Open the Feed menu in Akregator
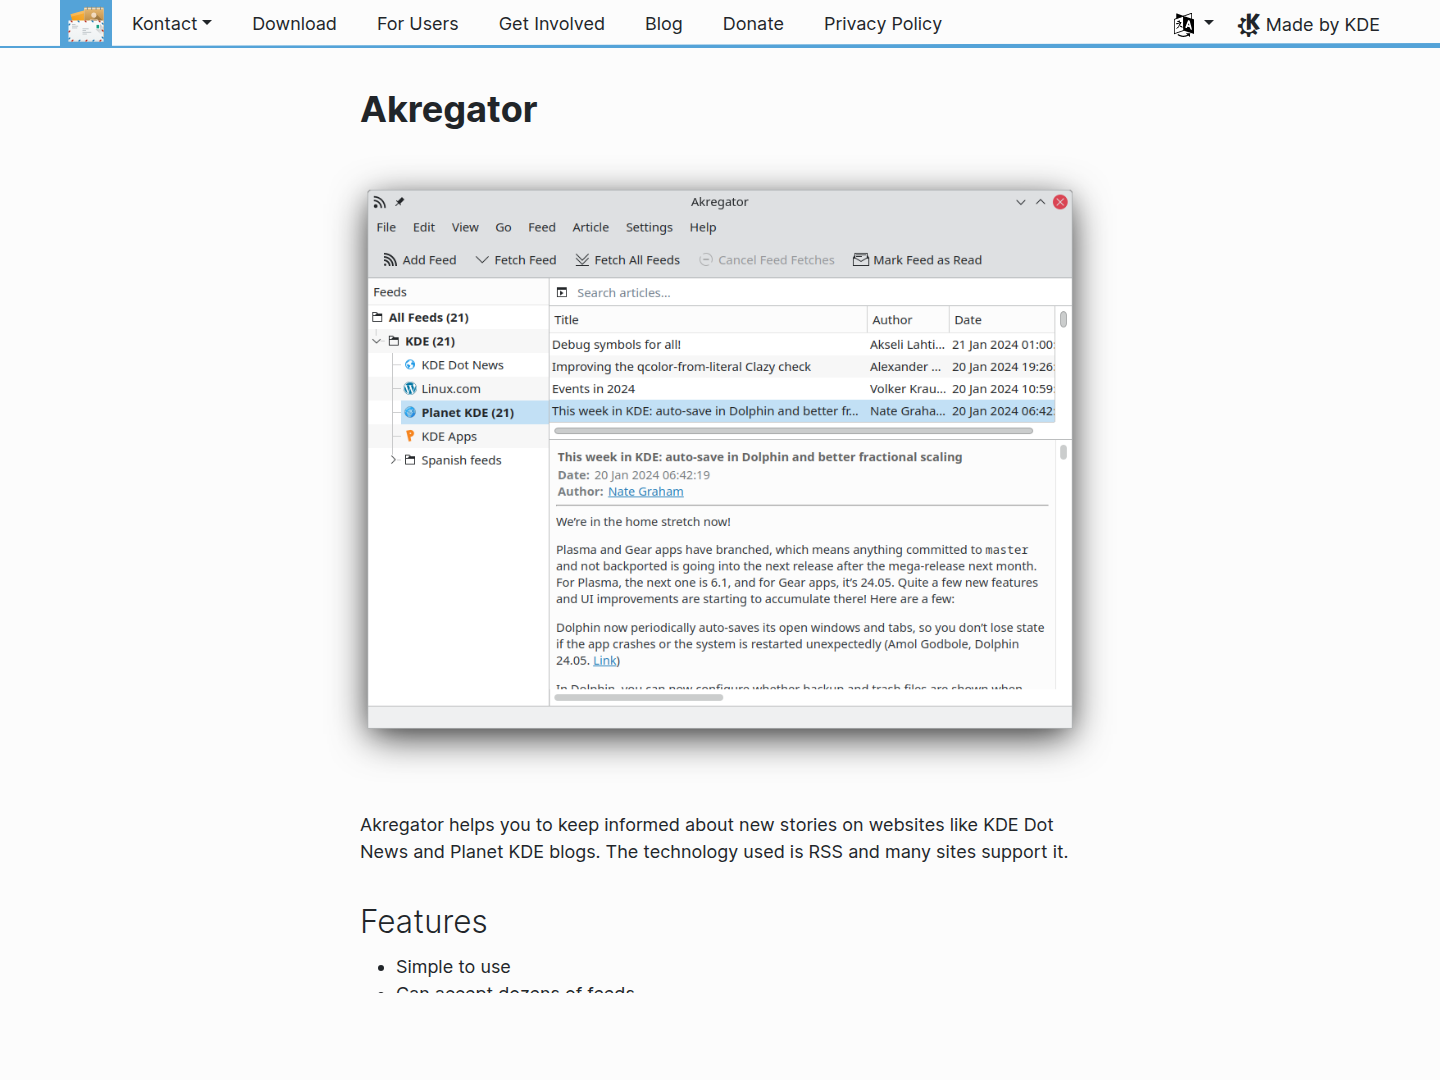 tap(542, 228)
